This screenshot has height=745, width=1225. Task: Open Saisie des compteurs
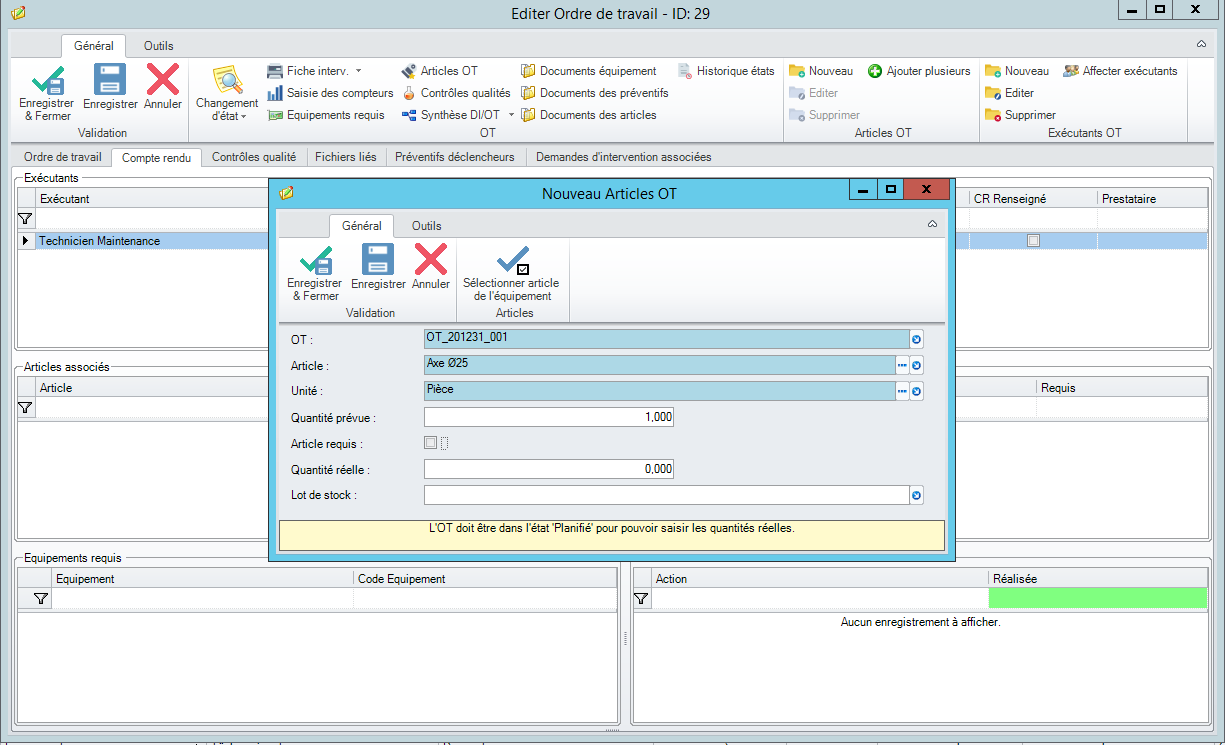pyautogui.click(x=330, y=93)
